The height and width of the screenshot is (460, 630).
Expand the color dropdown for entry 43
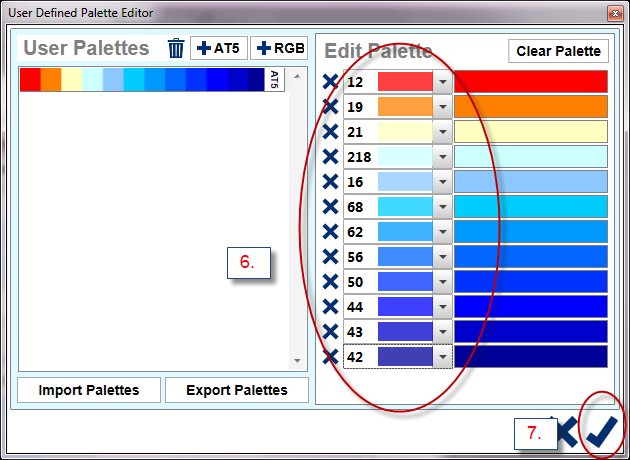(x=443, y=331)
